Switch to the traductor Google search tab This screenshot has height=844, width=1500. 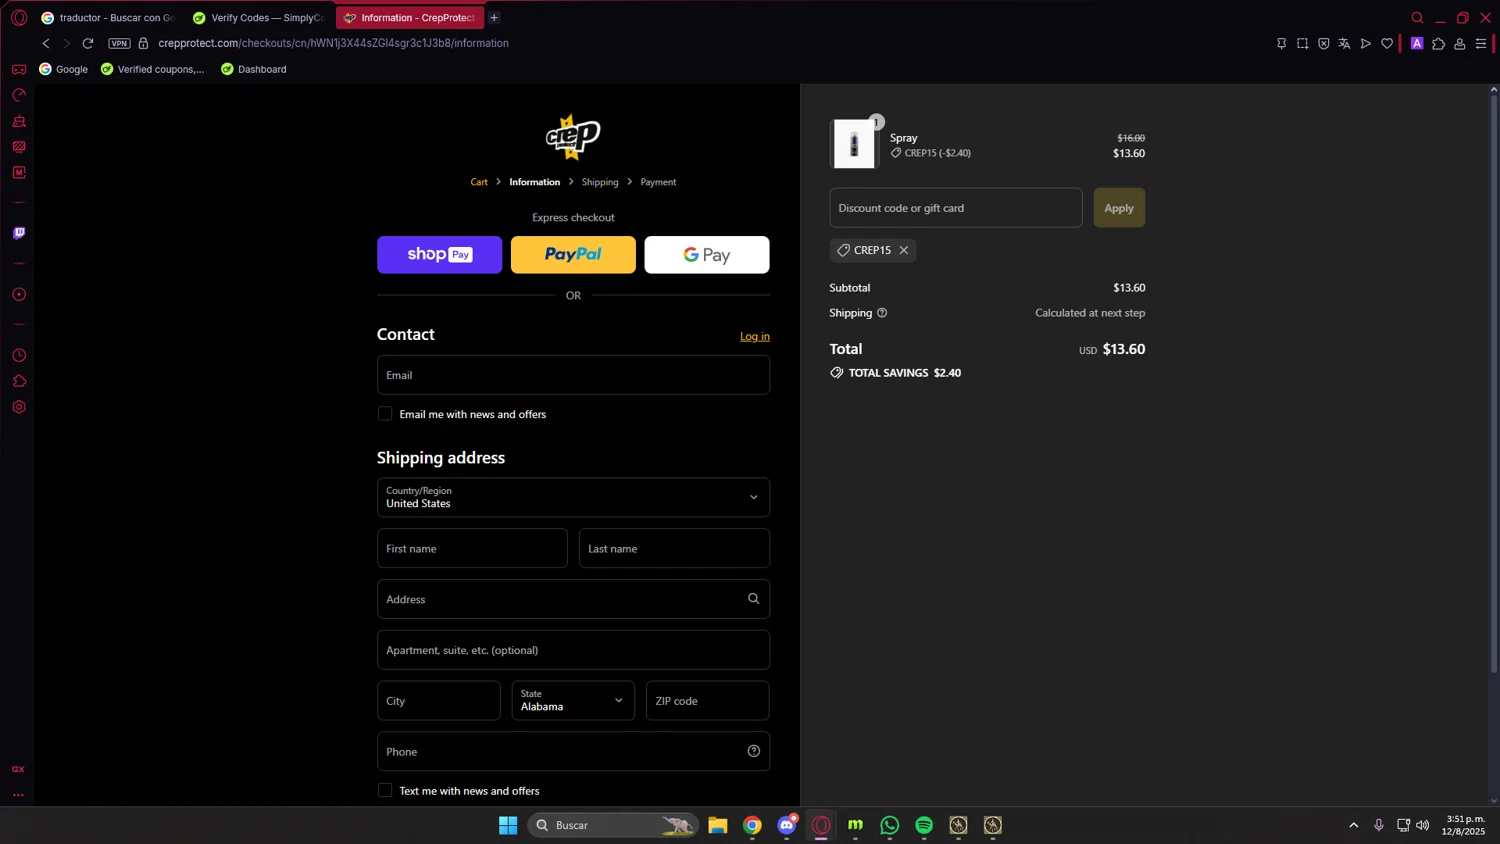tap(108, 18)
